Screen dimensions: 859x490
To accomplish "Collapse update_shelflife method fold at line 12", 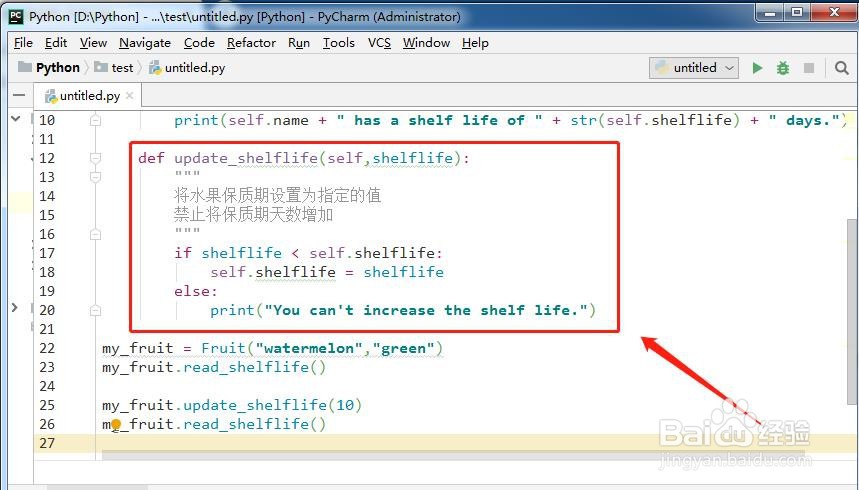I will click(x=95, y=158).
